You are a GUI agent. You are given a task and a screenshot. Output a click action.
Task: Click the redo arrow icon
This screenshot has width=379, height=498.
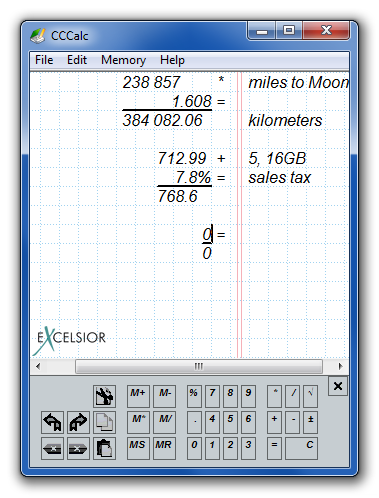pyautogui.click(x=78, y=422)
